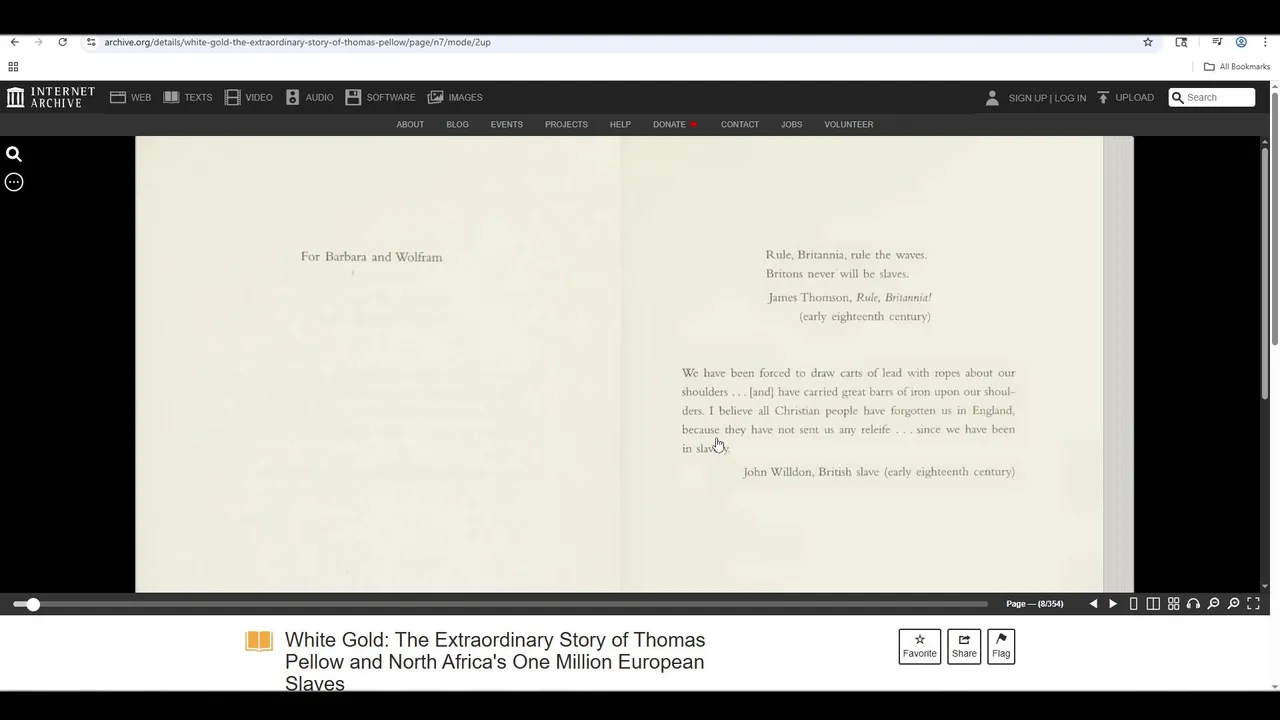Click the Log In link

click(x=1070, y=98)
